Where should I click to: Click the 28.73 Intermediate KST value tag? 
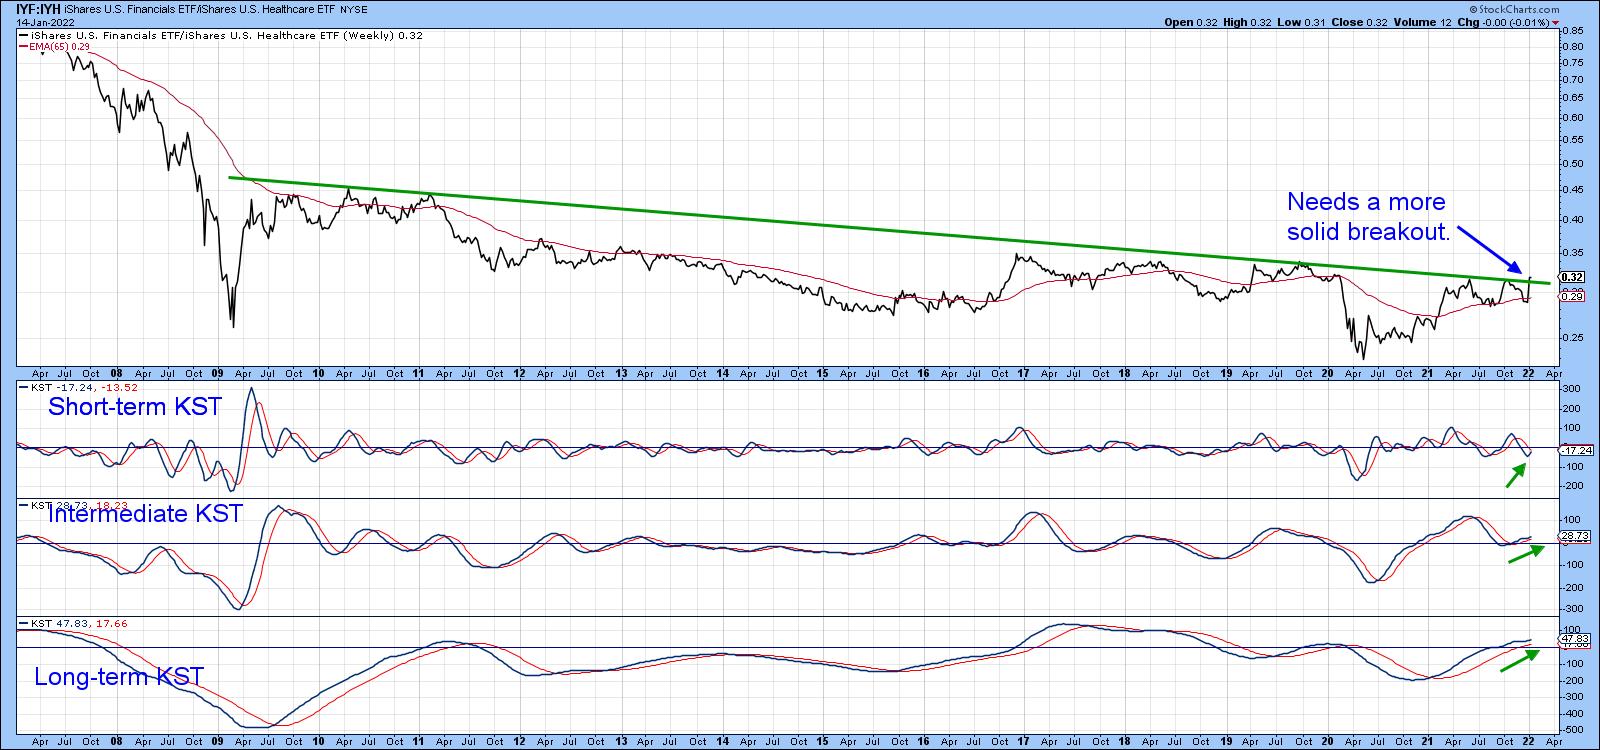pos(1572,537)
